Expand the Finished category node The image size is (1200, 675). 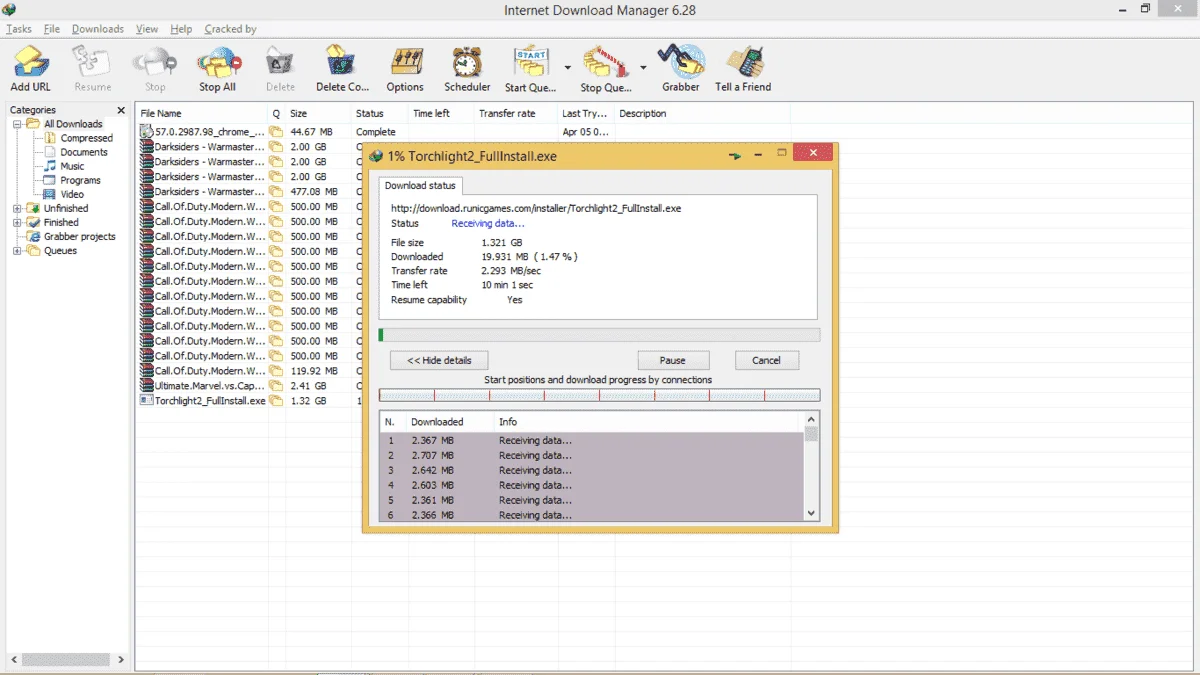click(x=17, y=222)
